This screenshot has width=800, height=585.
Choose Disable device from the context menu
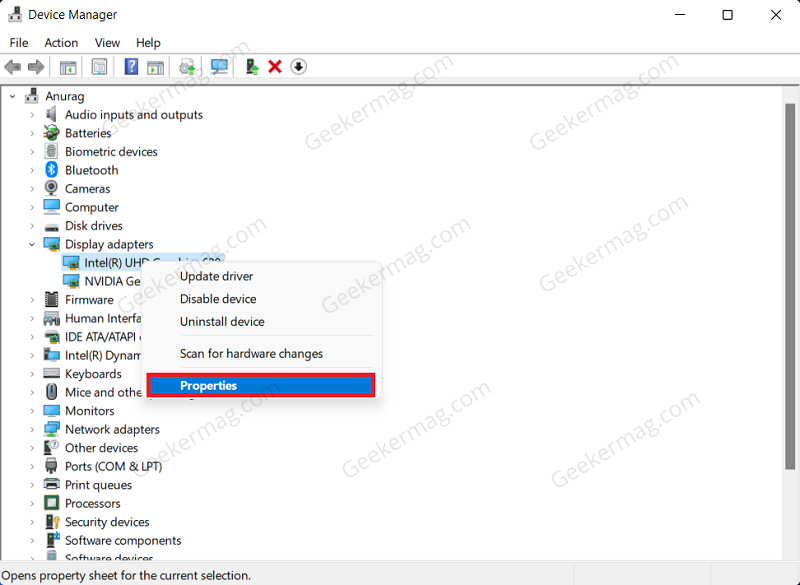(x=261, y=299)
